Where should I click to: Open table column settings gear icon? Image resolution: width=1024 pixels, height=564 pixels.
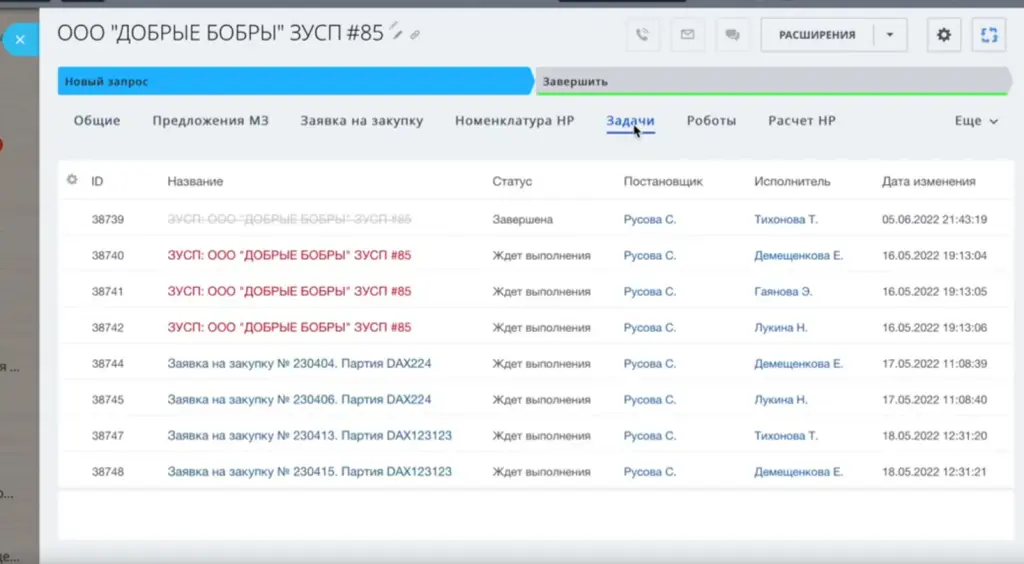coord(72,181)
